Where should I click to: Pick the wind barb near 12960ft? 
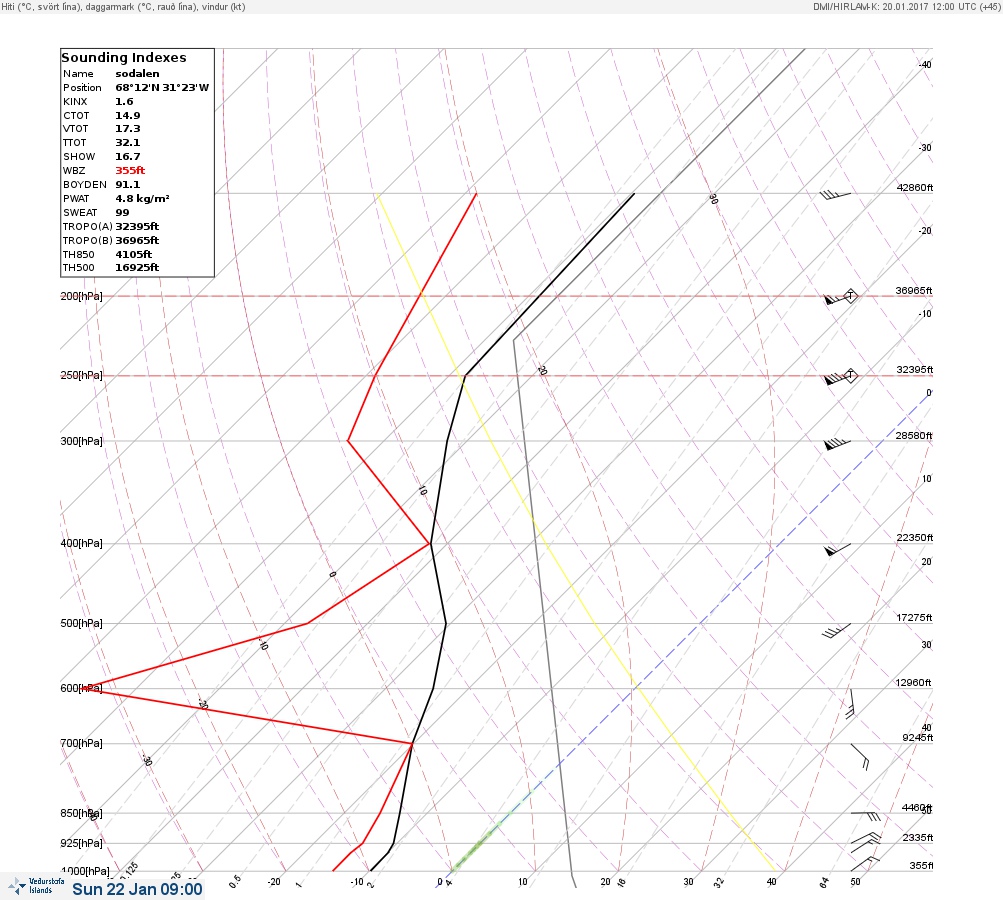click(x=851, y=704)
